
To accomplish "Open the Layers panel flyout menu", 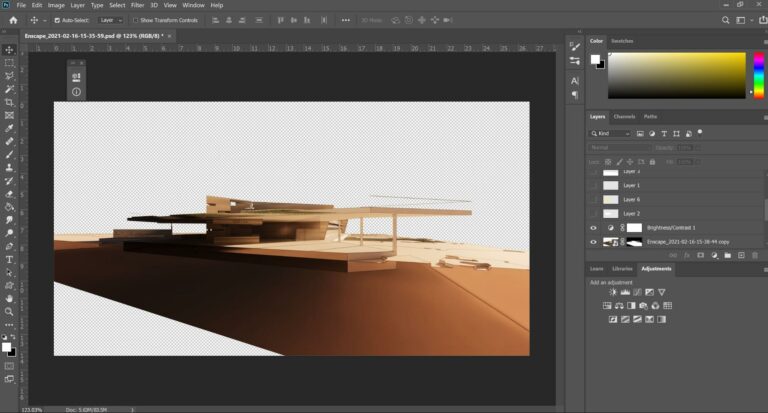I will (765, 117).
